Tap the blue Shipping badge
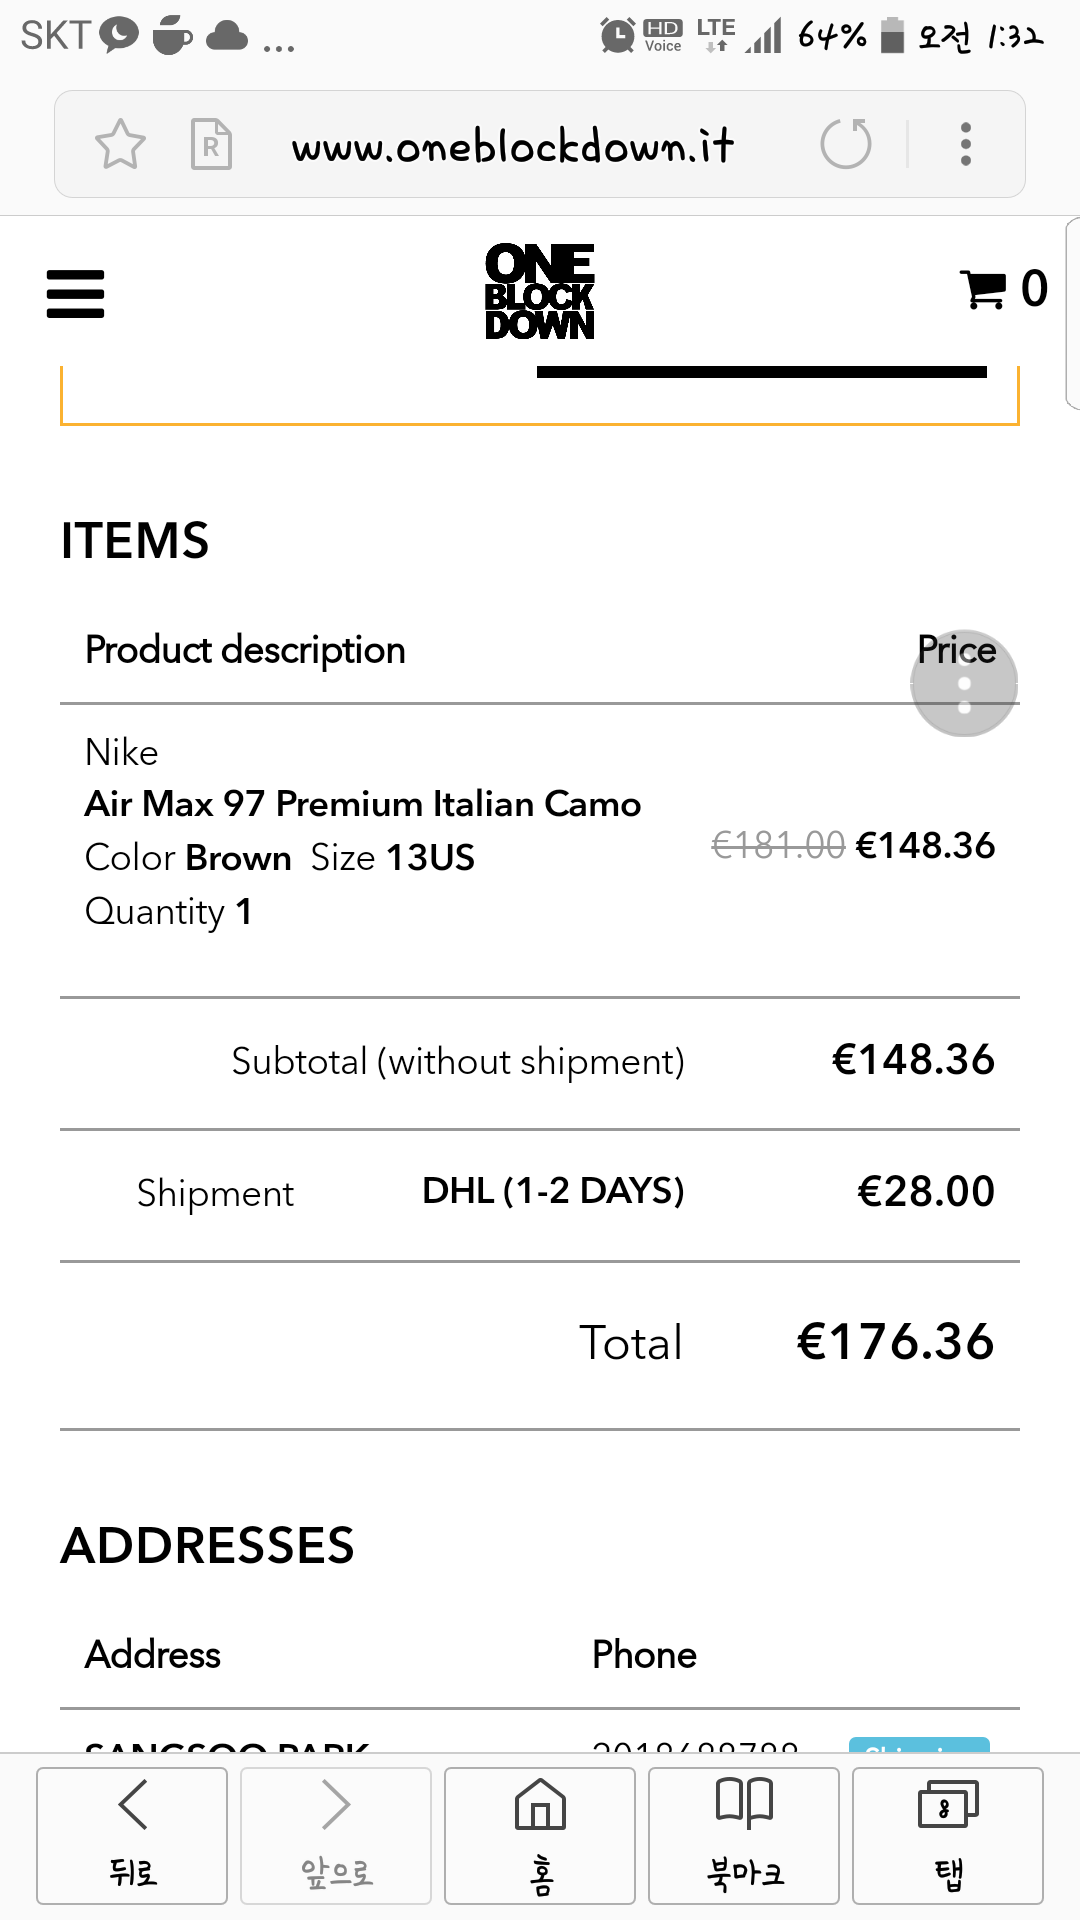This screenshot has width=1080, height=1920. (x=919, y=1744)
